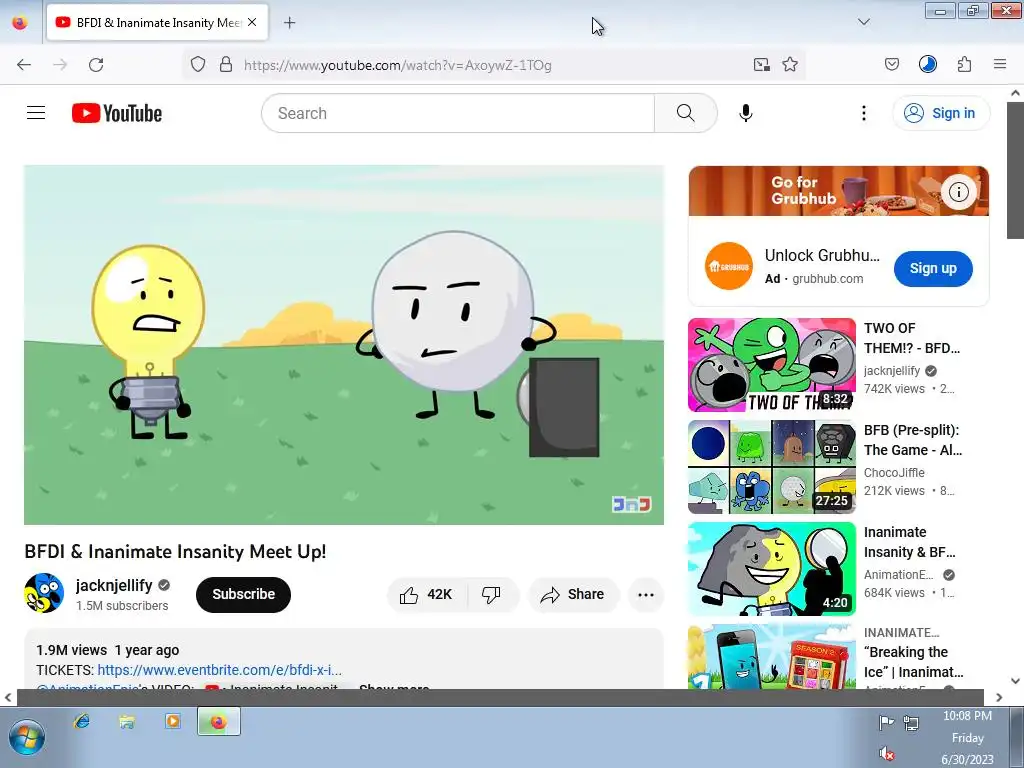Open Windows Explorer from taskbar
1024x768 pixels.
pyautogui.click(x=127, y=721)
